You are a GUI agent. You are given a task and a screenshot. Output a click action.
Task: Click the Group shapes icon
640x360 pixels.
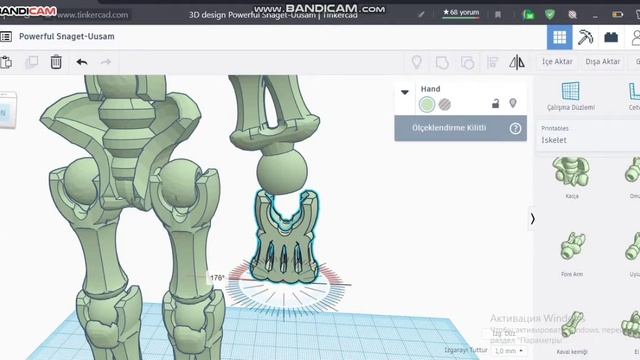[x=442, y=62]
